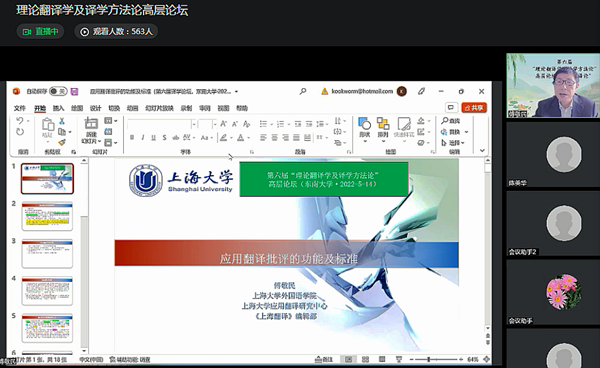Open the 设计 ribbon tab
This screenshot has width=600, height=368.
pyautogui.click(x=95, y=108)
